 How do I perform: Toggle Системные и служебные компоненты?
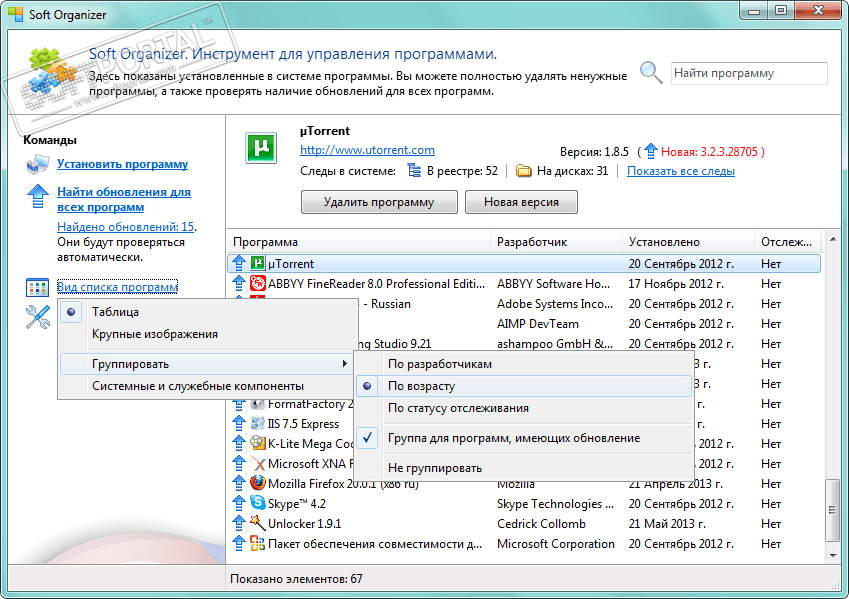(x=208, y=386)
